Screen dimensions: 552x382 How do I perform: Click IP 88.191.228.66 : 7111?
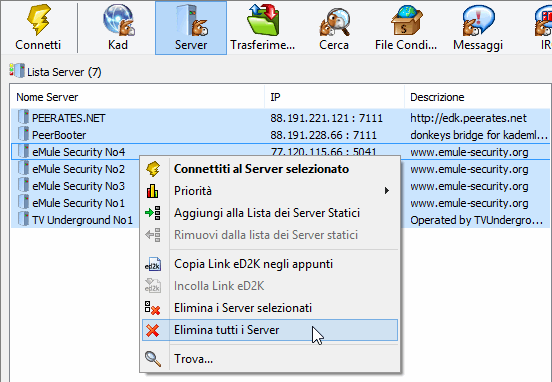(x=323, y=135)
